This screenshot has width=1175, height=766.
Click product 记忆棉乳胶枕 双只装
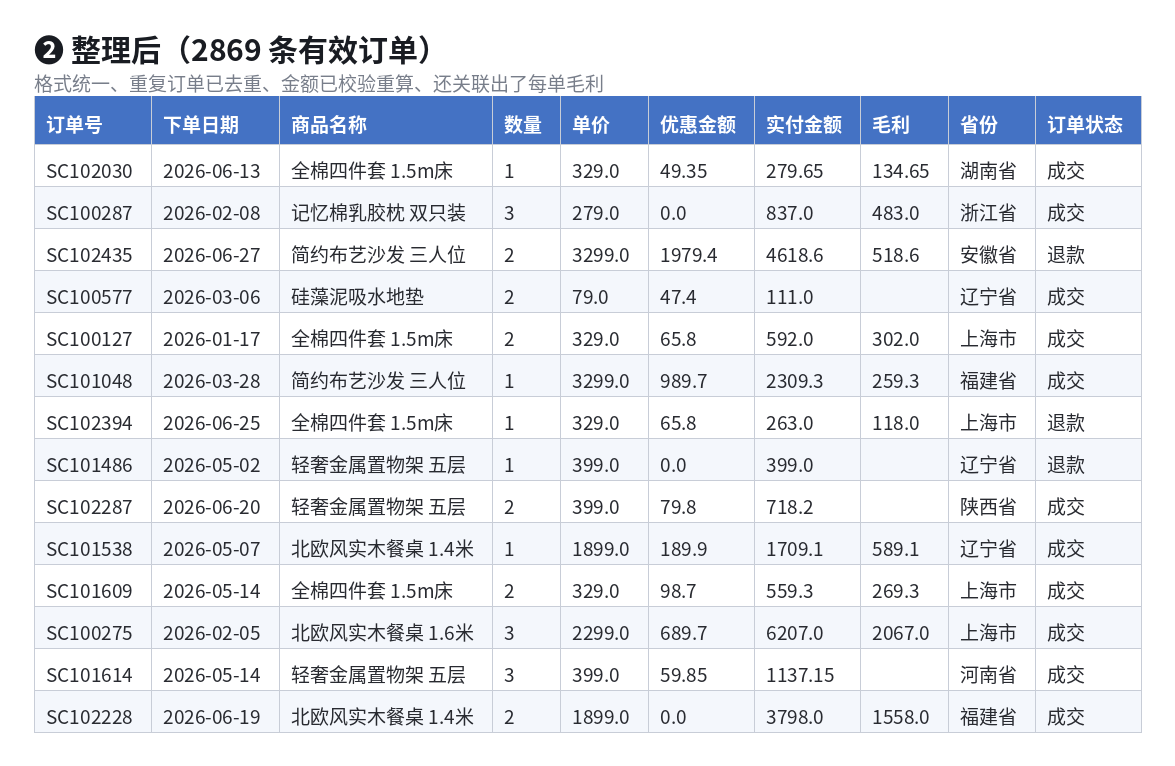378,214
